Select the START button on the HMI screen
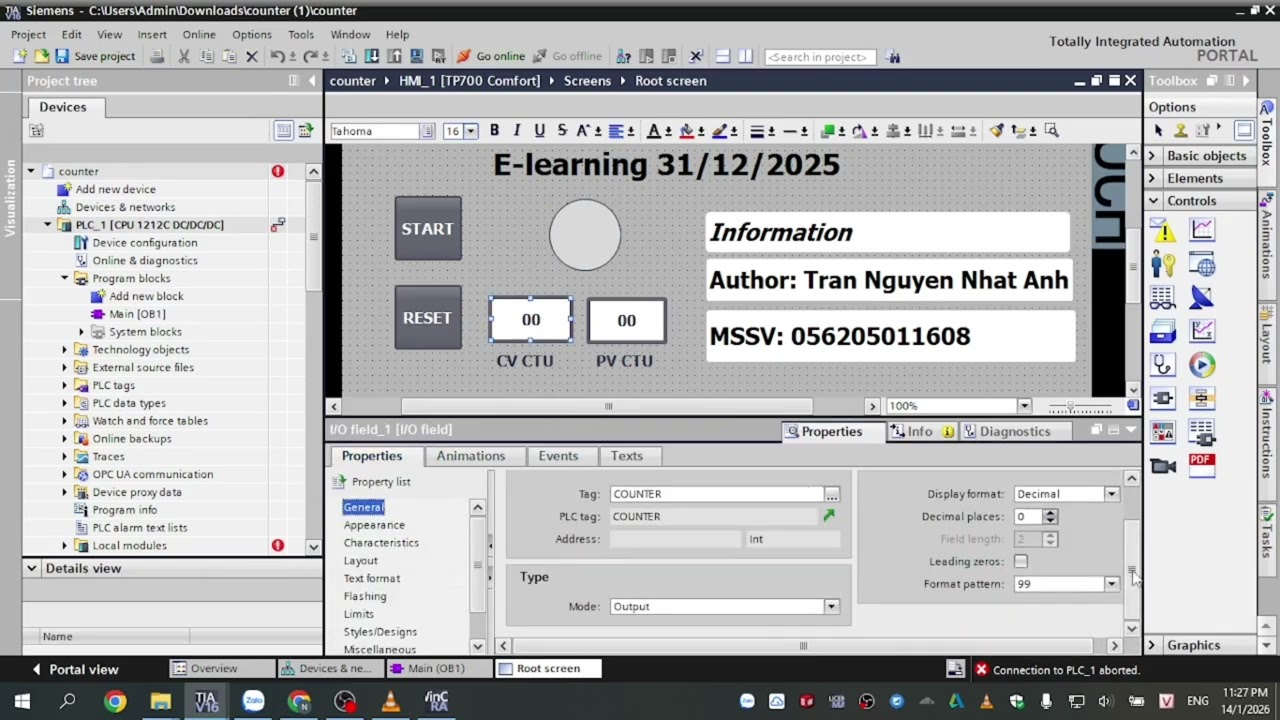1280x720 pixels. 428,229
